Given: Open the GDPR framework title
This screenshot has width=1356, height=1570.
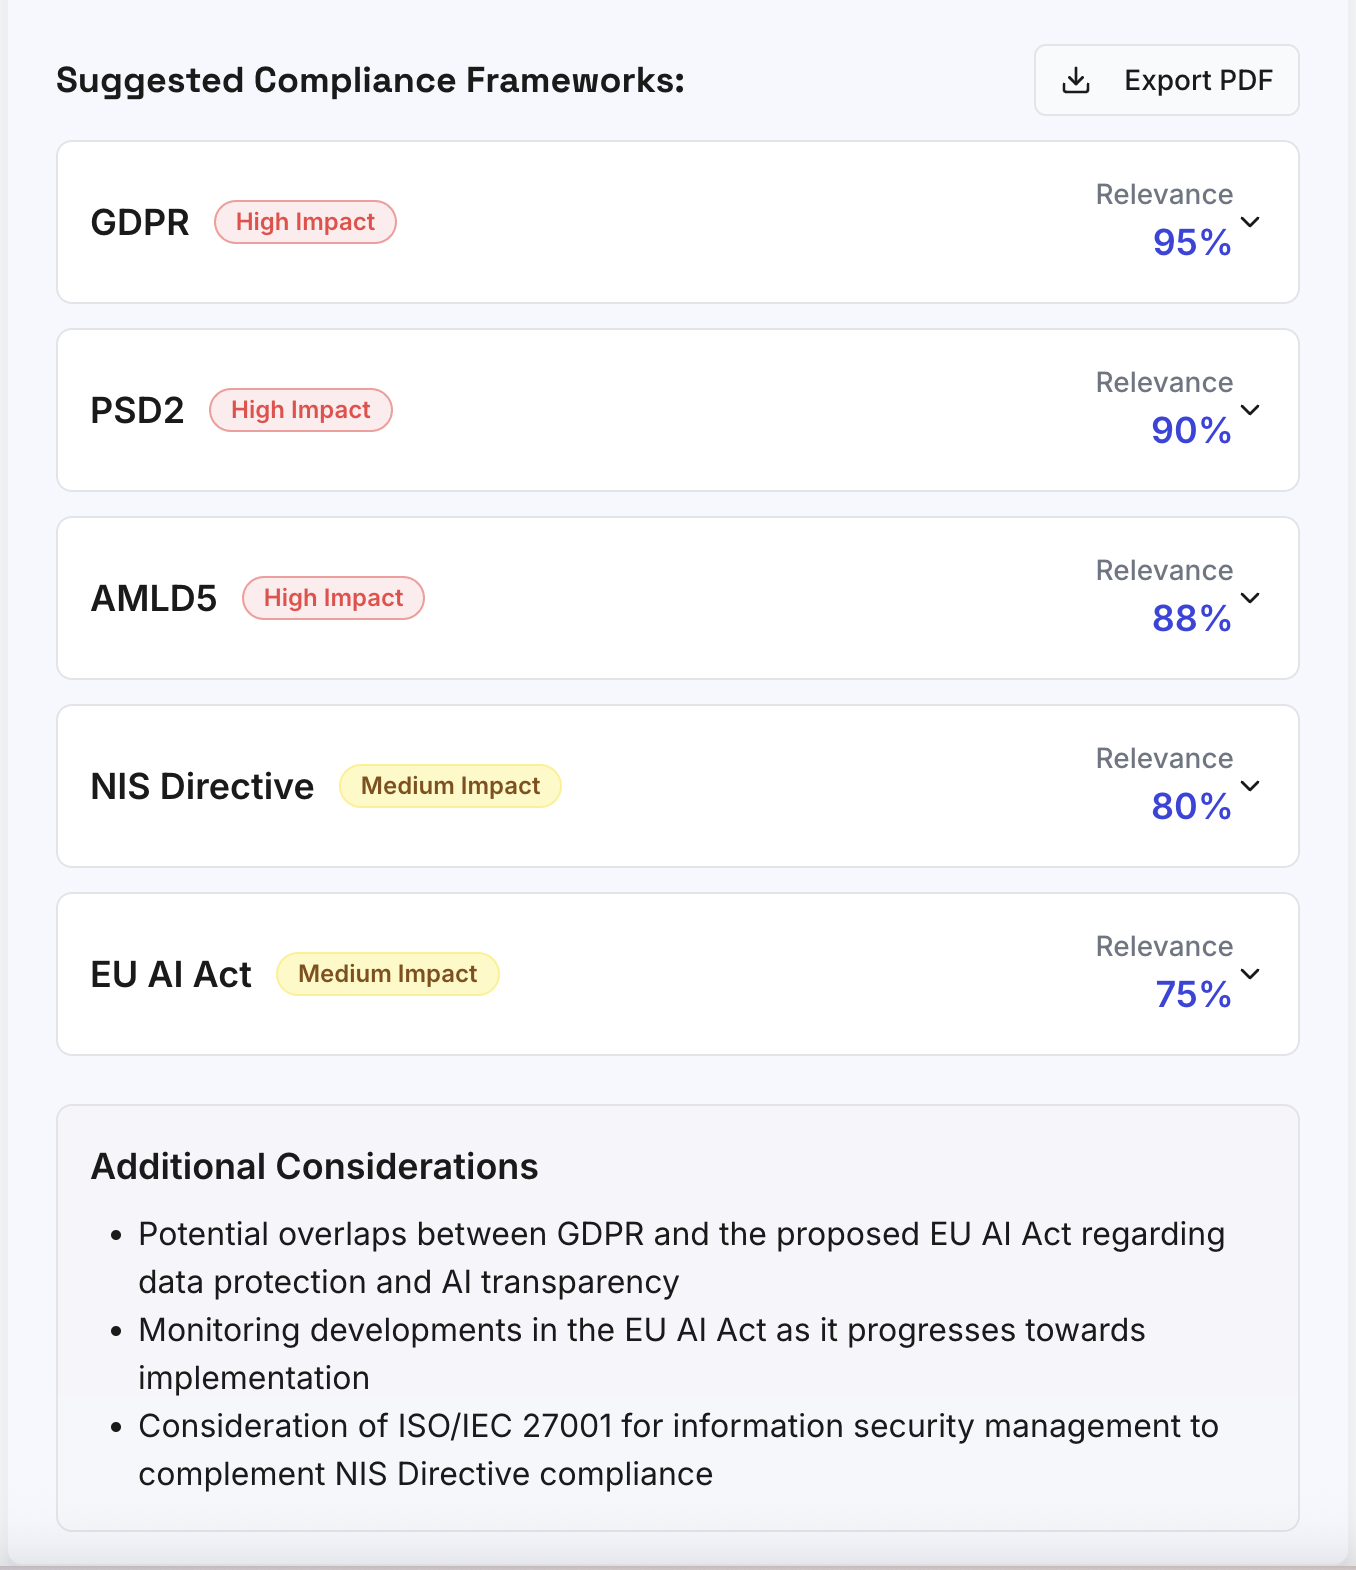Looking at the screenshot, I should pyautogui.click(x=140, y=222).
